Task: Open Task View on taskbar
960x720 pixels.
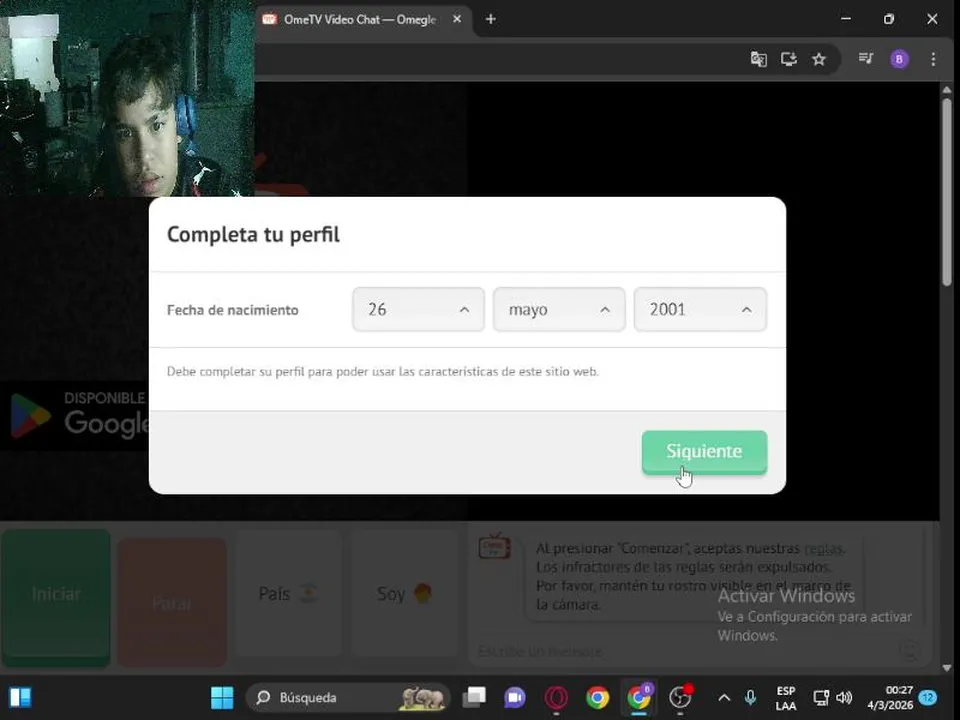Action: (x=474, y=697)
